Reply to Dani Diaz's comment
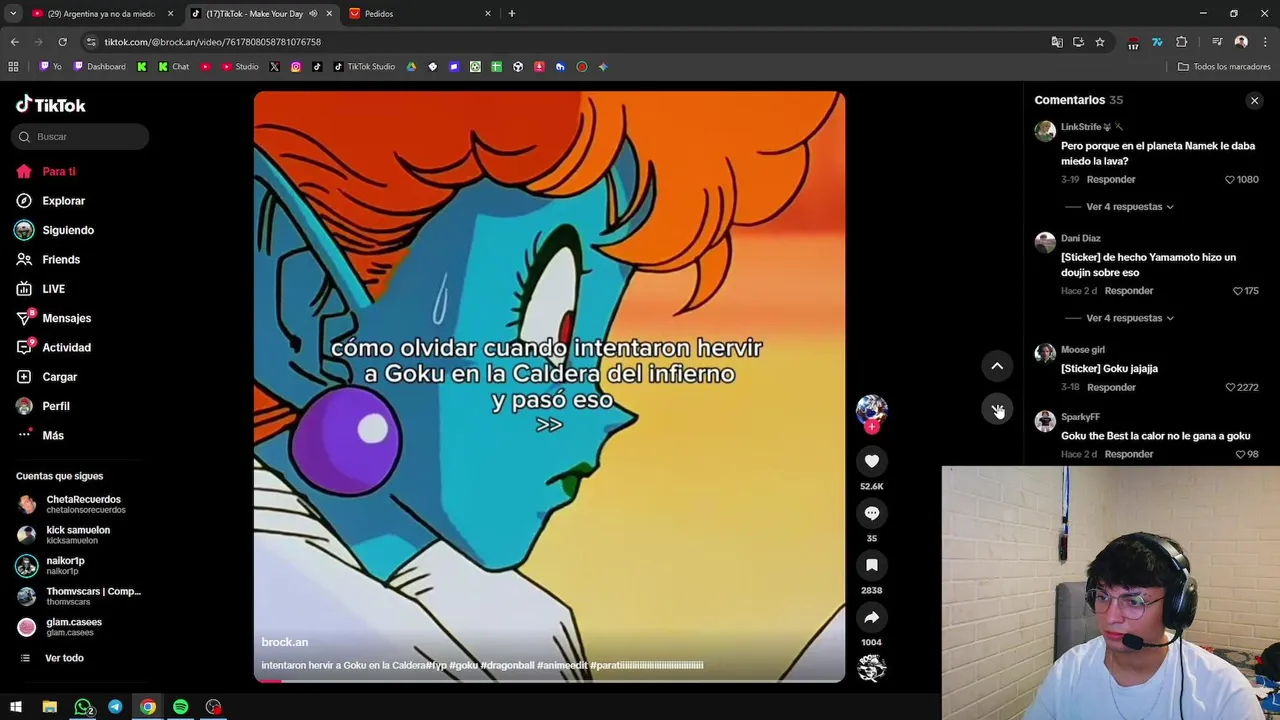1280x720 pixels. click(x=1129, y=291)
